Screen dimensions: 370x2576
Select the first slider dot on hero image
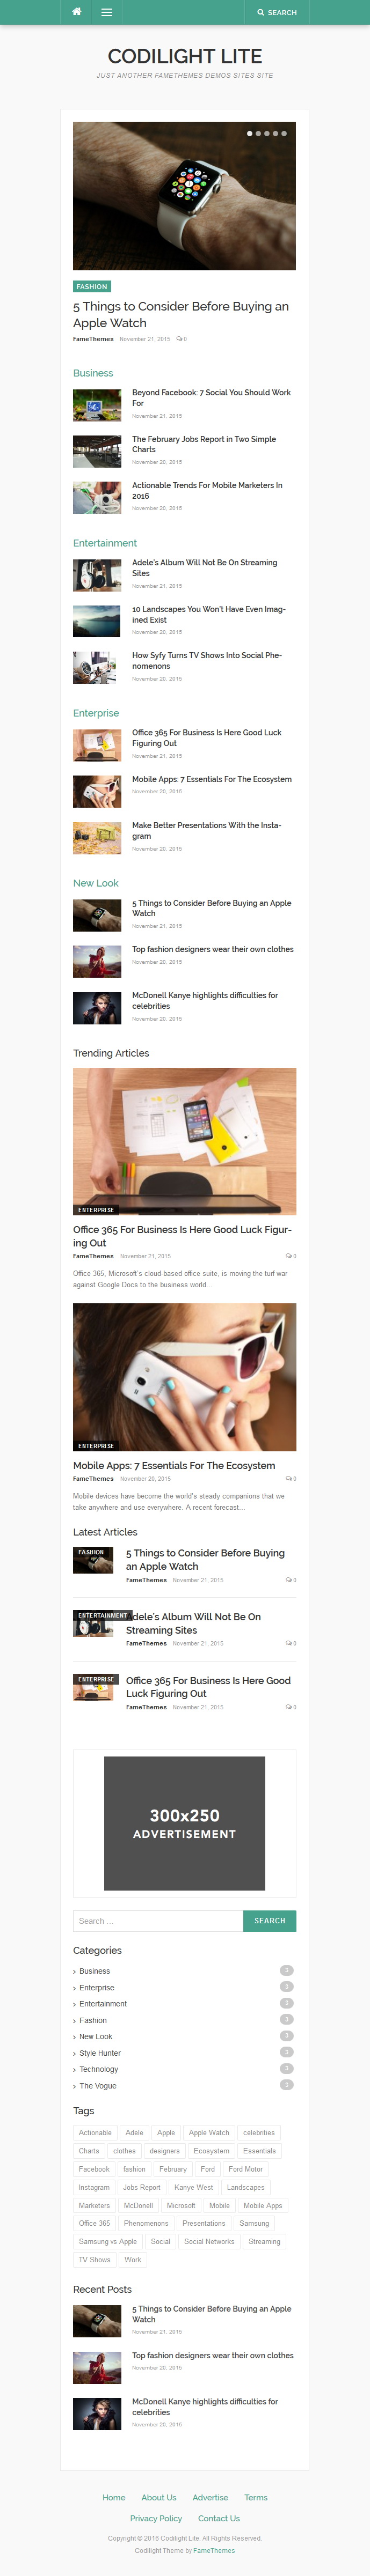(x=249, y=133)
